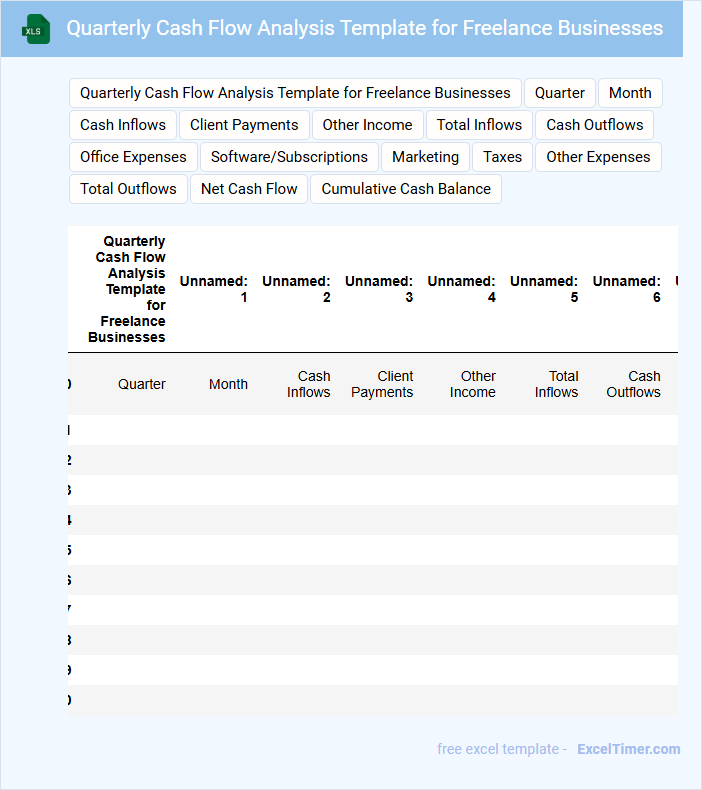Select the Marketing tag

pyautogui.click(x=425, y=157)
